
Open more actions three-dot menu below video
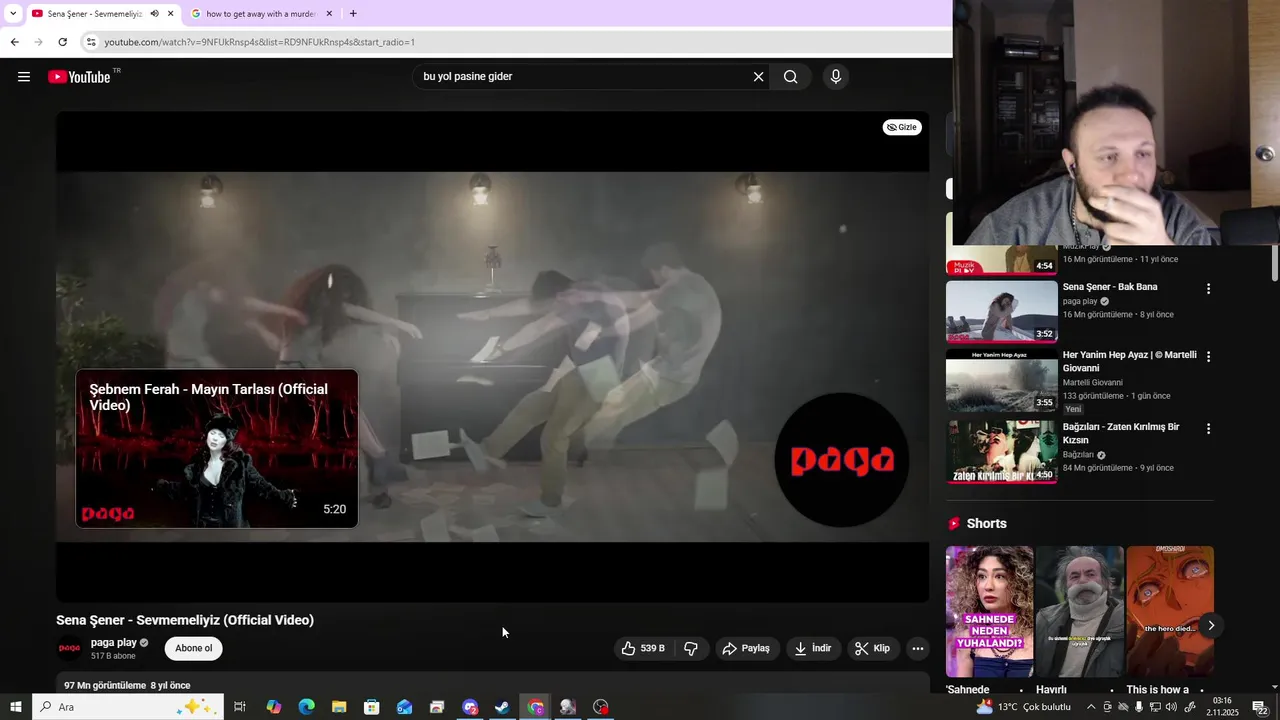(918, 649)
